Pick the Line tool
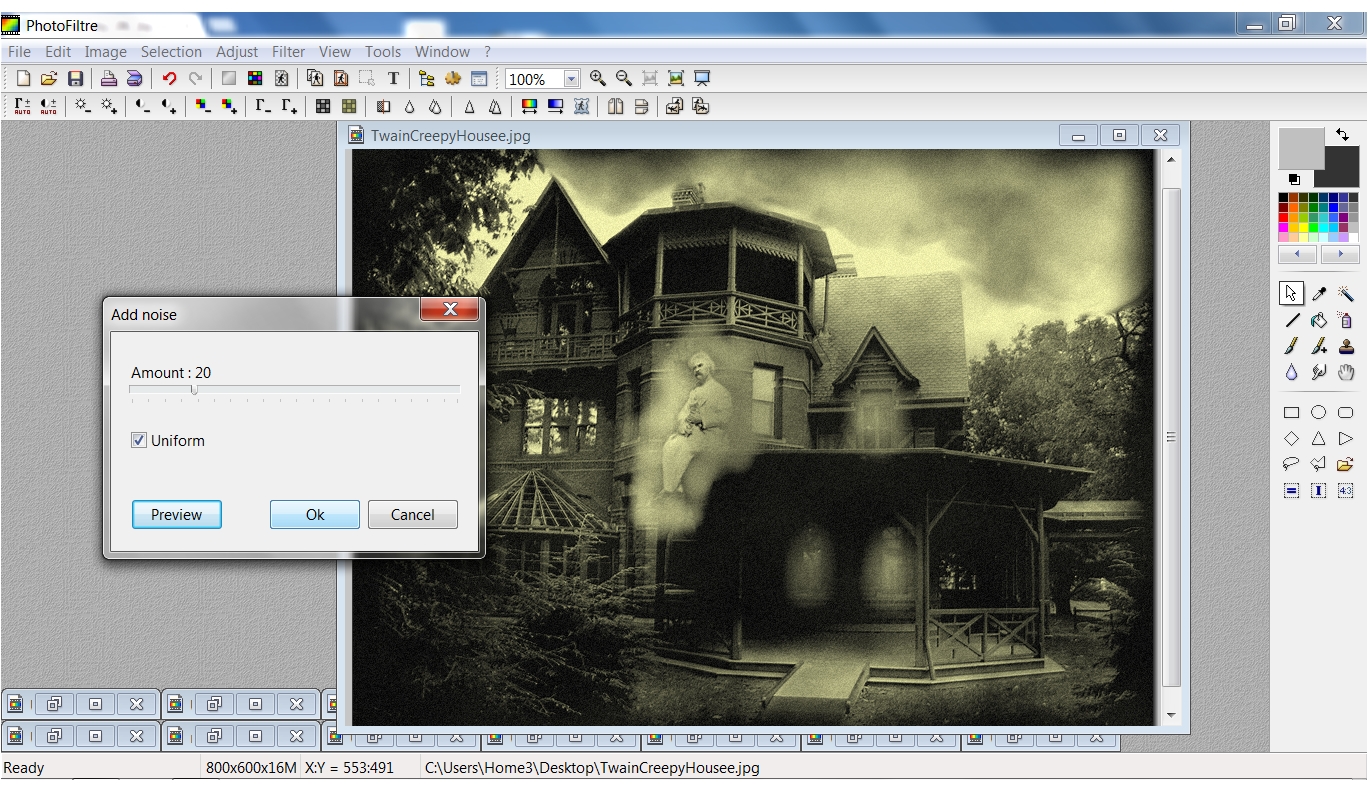This screenshot has height=792, width=1368. [1292, 321]
